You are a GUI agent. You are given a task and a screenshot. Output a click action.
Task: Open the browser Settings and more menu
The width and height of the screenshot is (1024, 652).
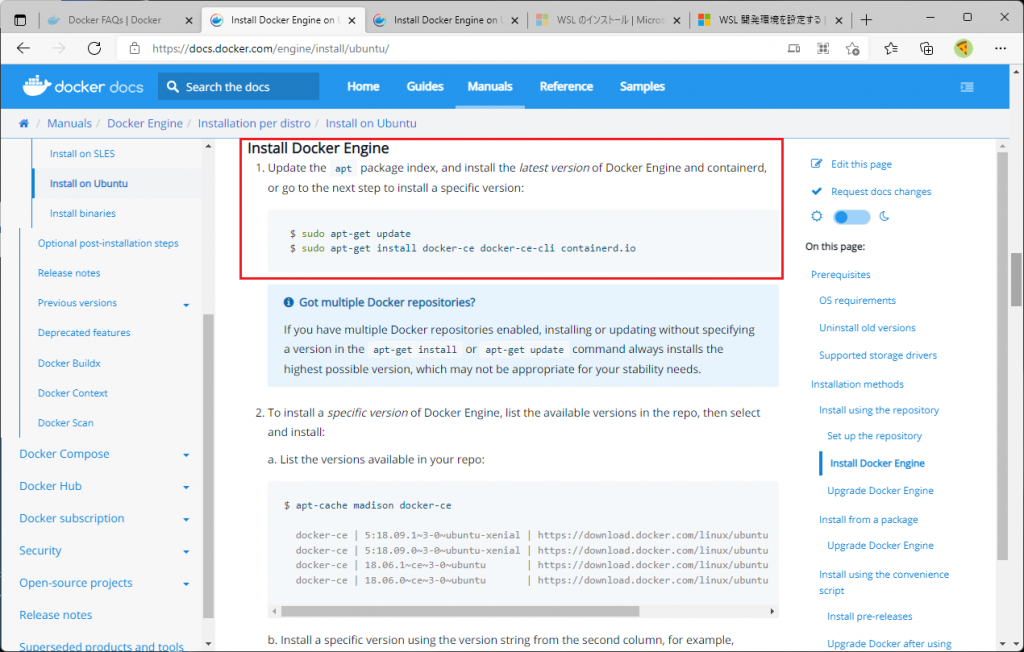pos(1000,48)
